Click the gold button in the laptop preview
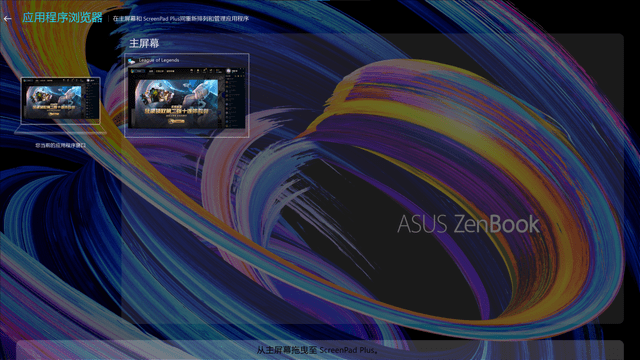Image resolution: width=640 pixels, height=360 pixels. coord(53,114)
